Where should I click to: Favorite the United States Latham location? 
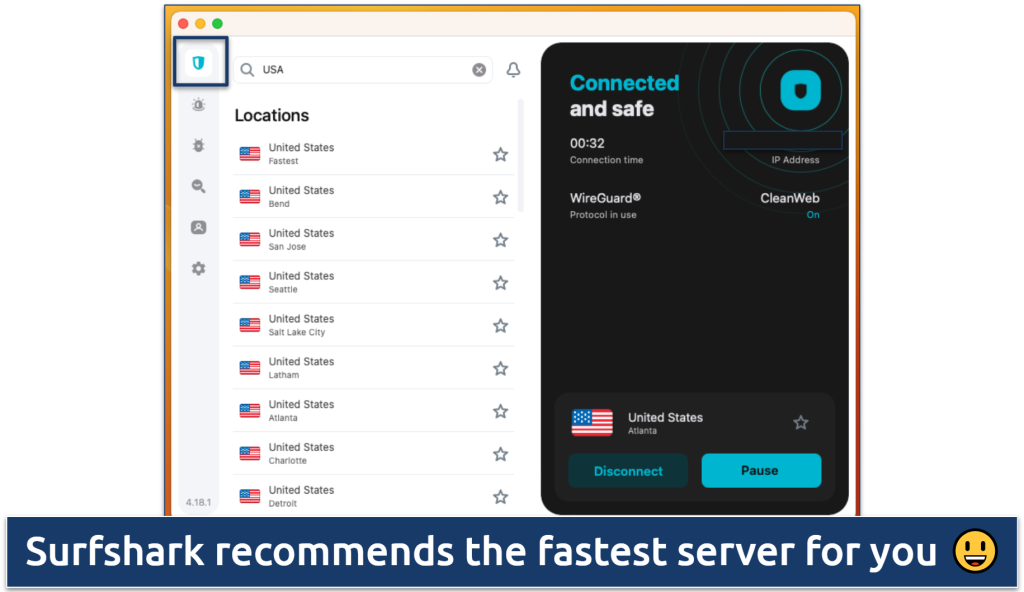click(x=500, y=368)
